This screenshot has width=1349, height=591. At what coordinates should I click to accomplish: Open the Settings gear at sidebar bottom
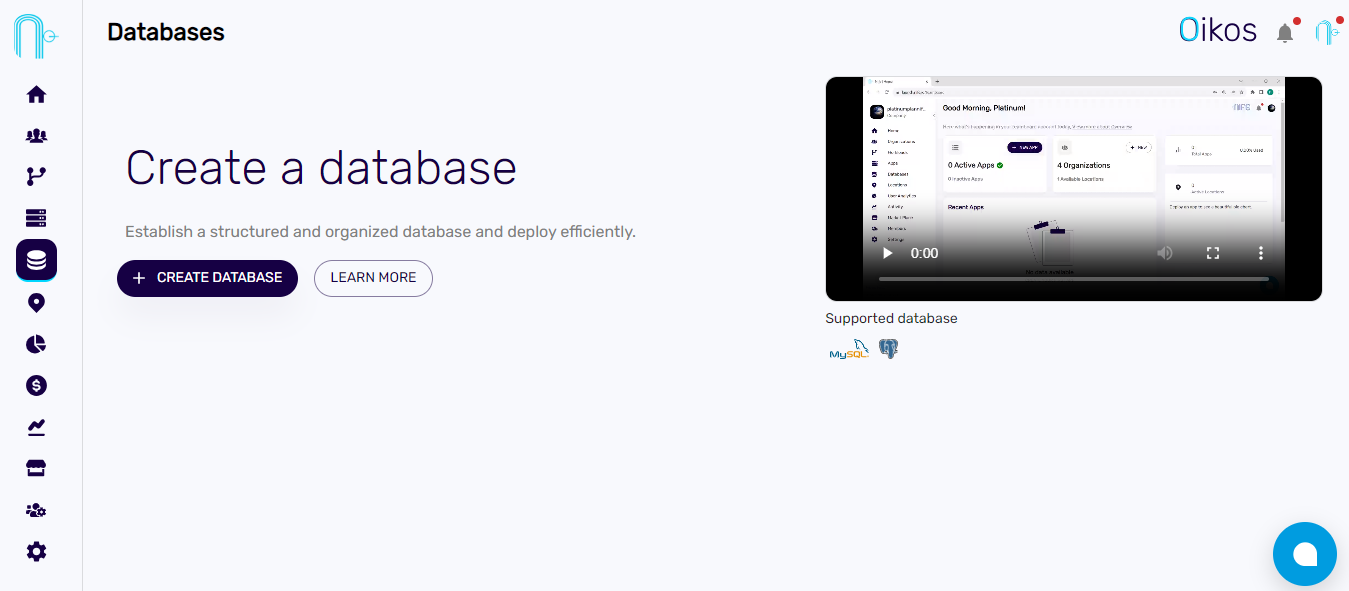click(x=36, y=551)
